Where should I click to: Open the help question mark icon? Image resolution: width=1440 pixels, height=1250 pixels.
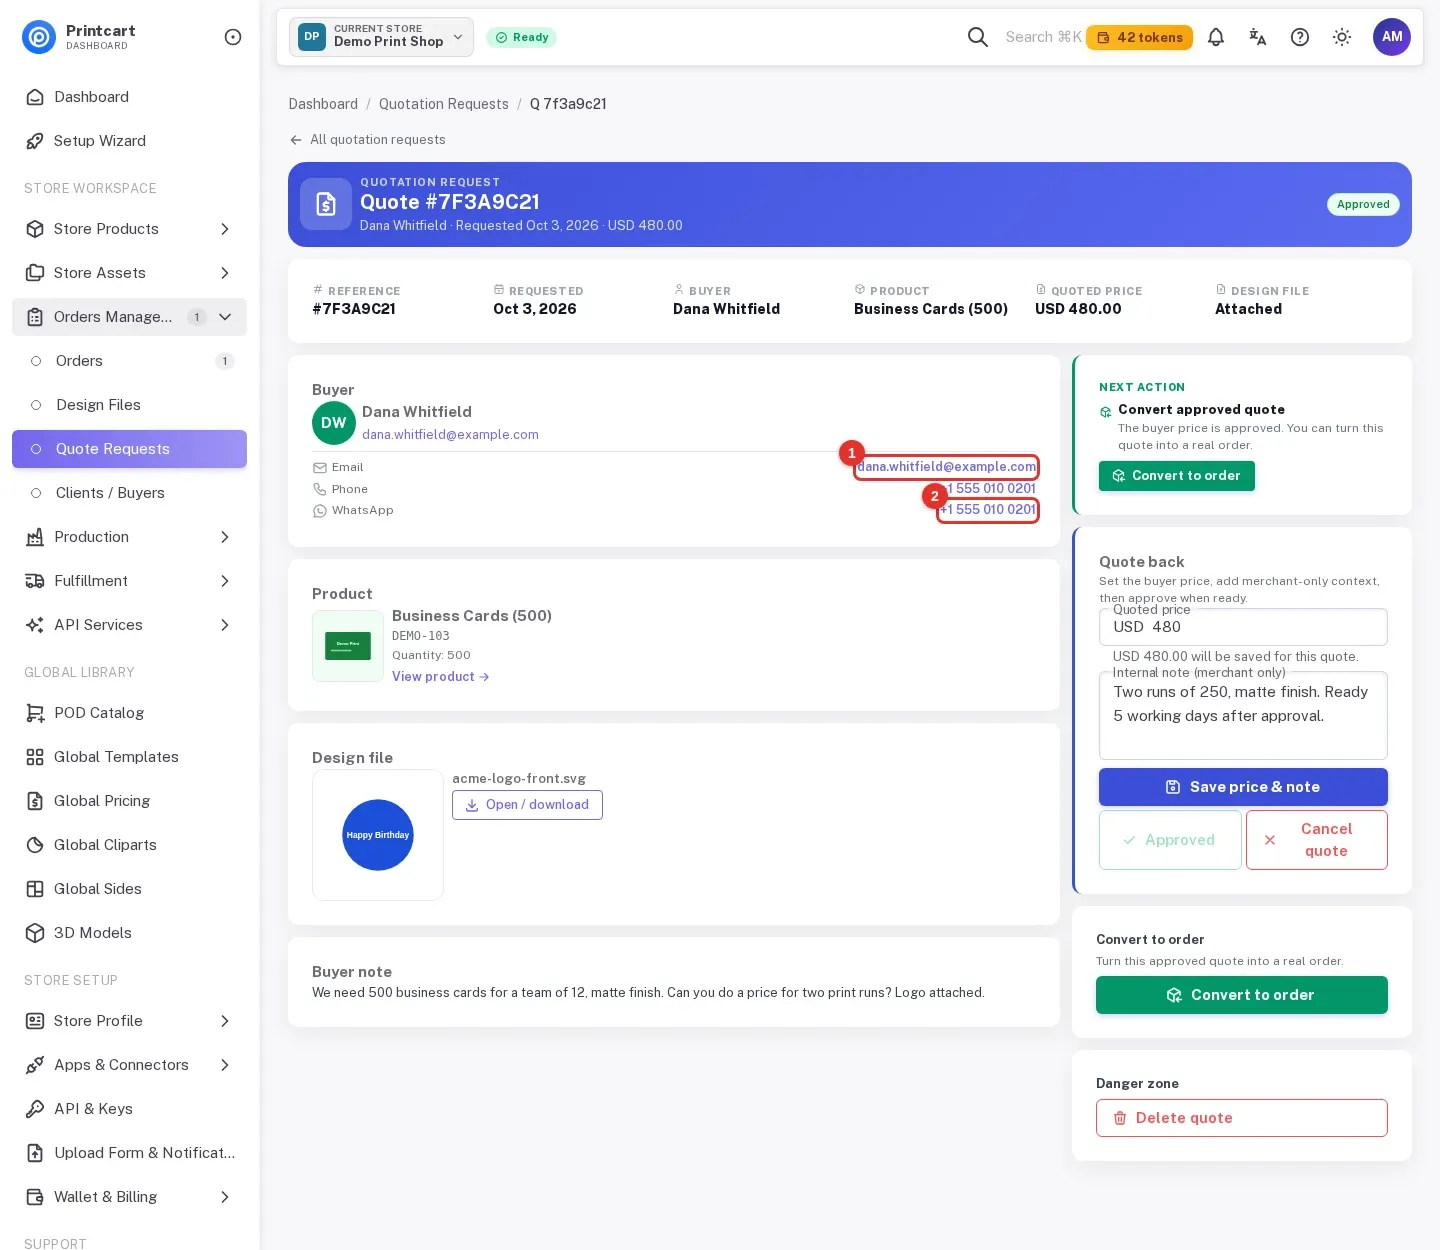pyautogui.click(x=1300, y=37)
